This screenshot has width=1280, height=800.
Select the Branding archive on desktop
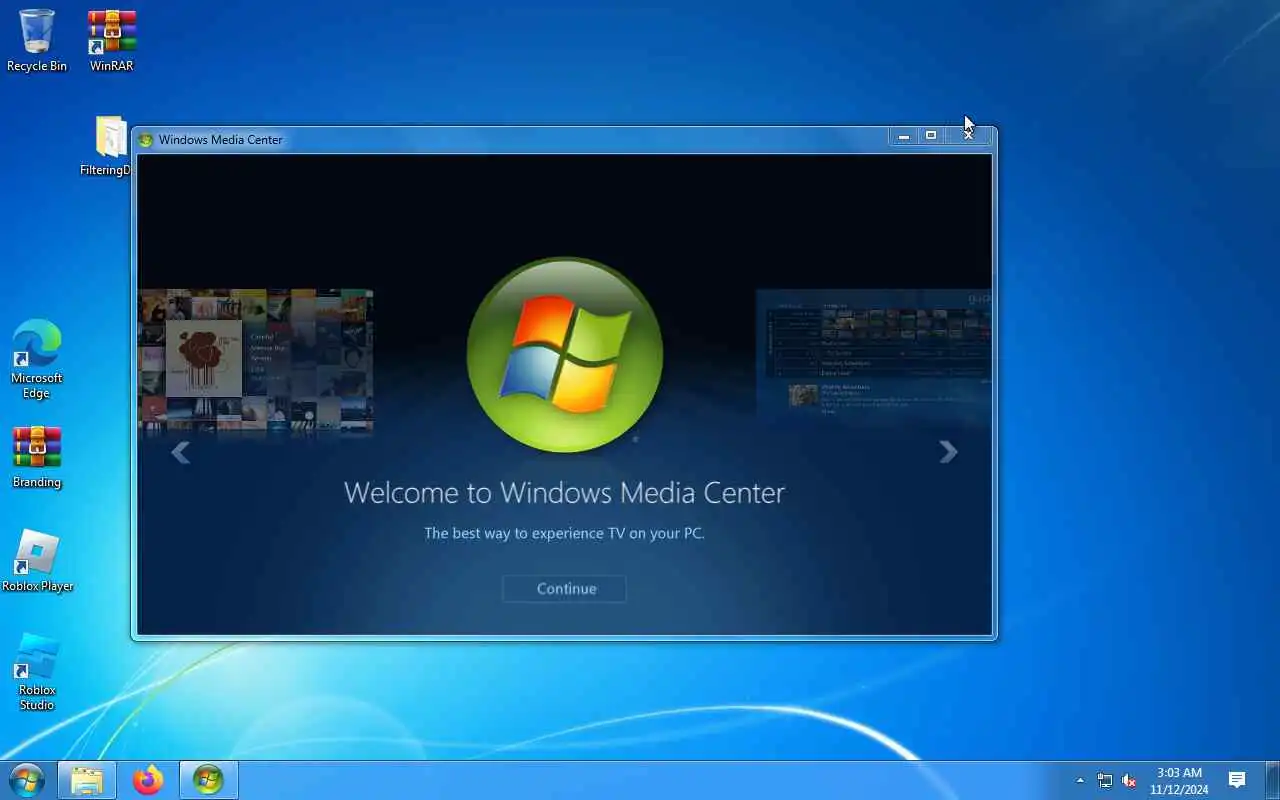tap(37, 458)
